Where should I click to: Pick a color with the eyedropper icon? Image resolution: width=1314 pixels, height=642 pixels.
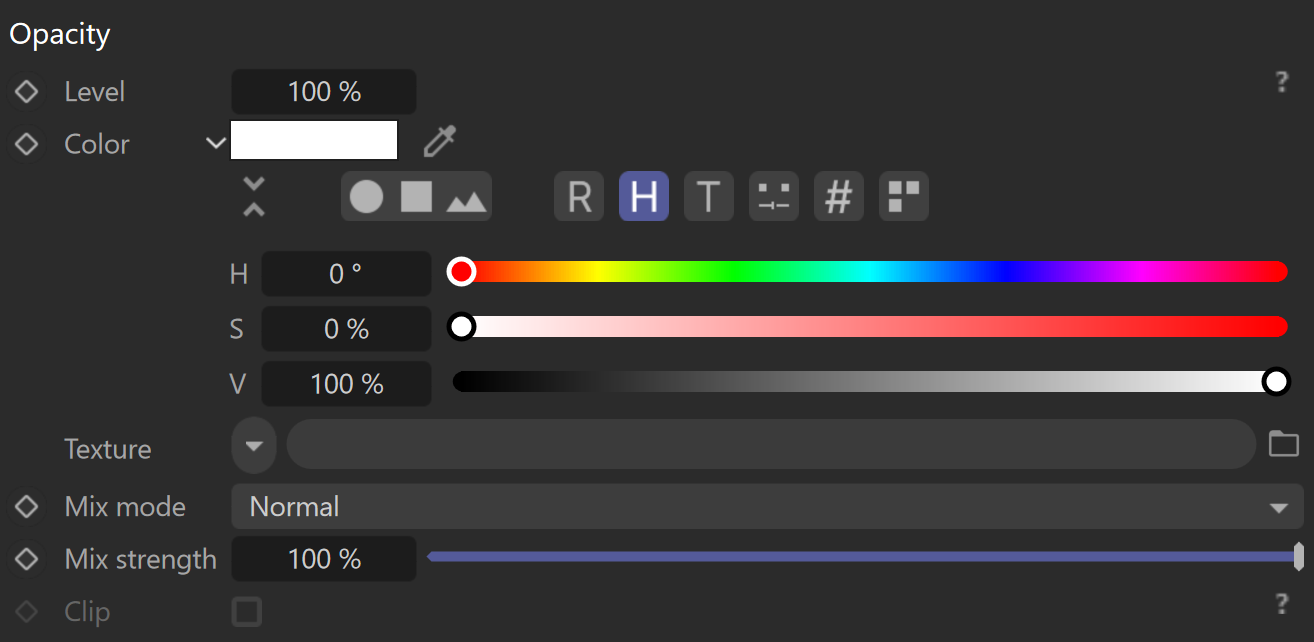tap(439, 142)
